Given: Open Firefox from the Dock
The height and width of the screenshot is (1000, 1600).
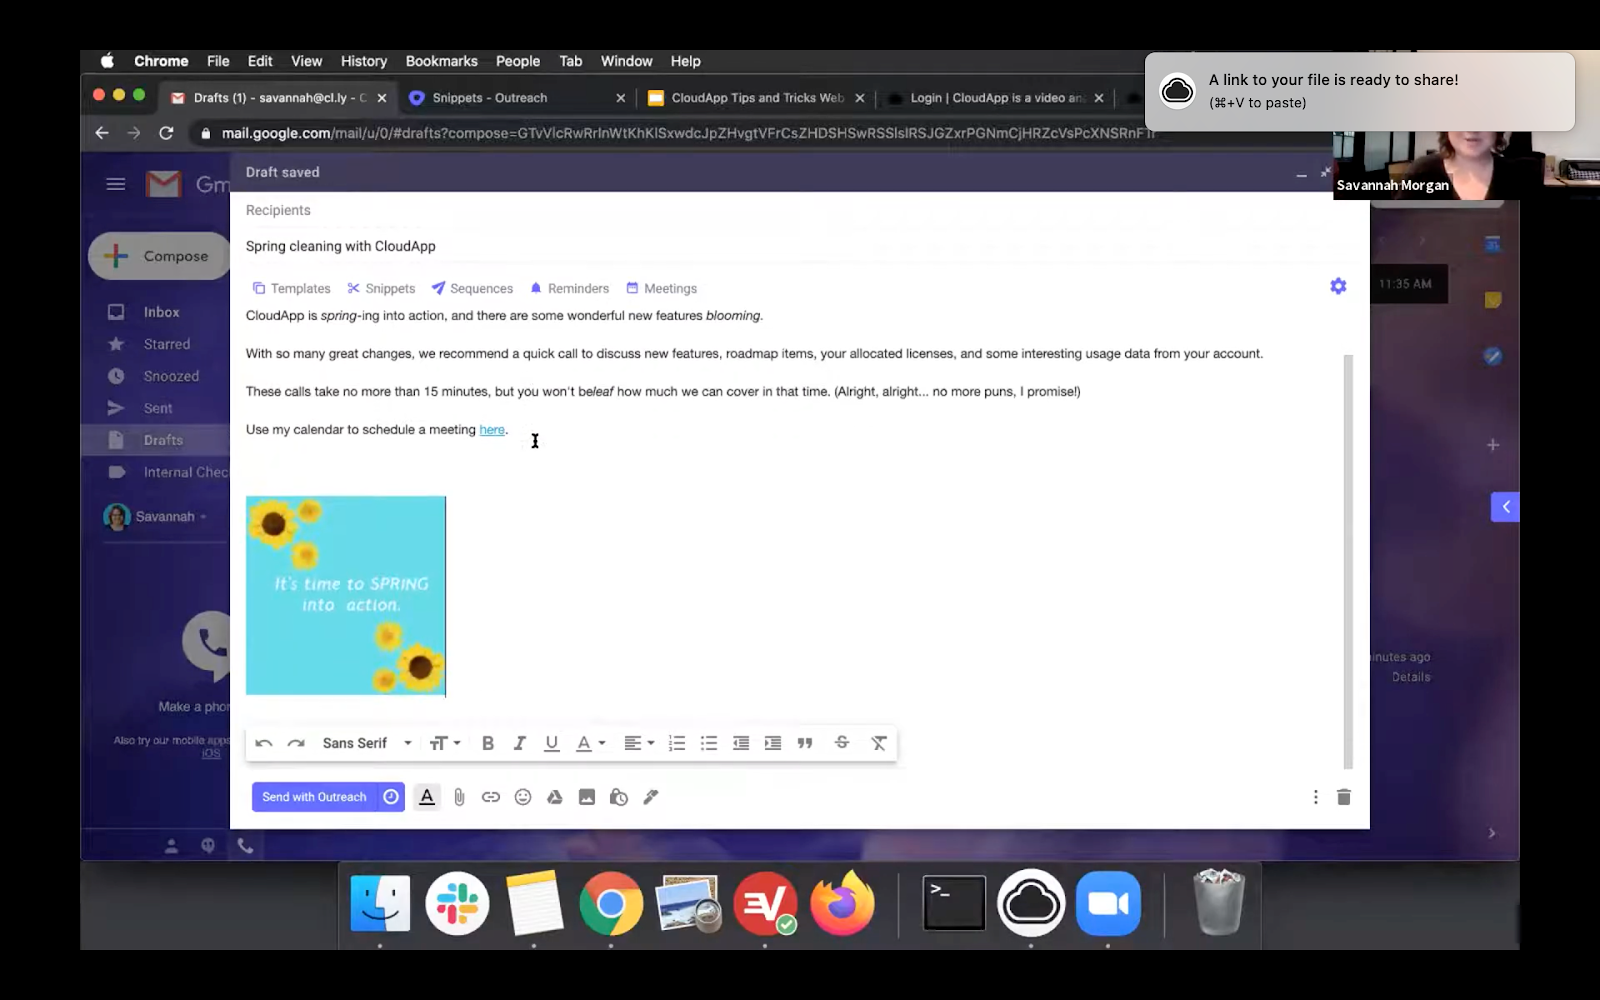Looking at the screenshot, I should click(842, 904).
